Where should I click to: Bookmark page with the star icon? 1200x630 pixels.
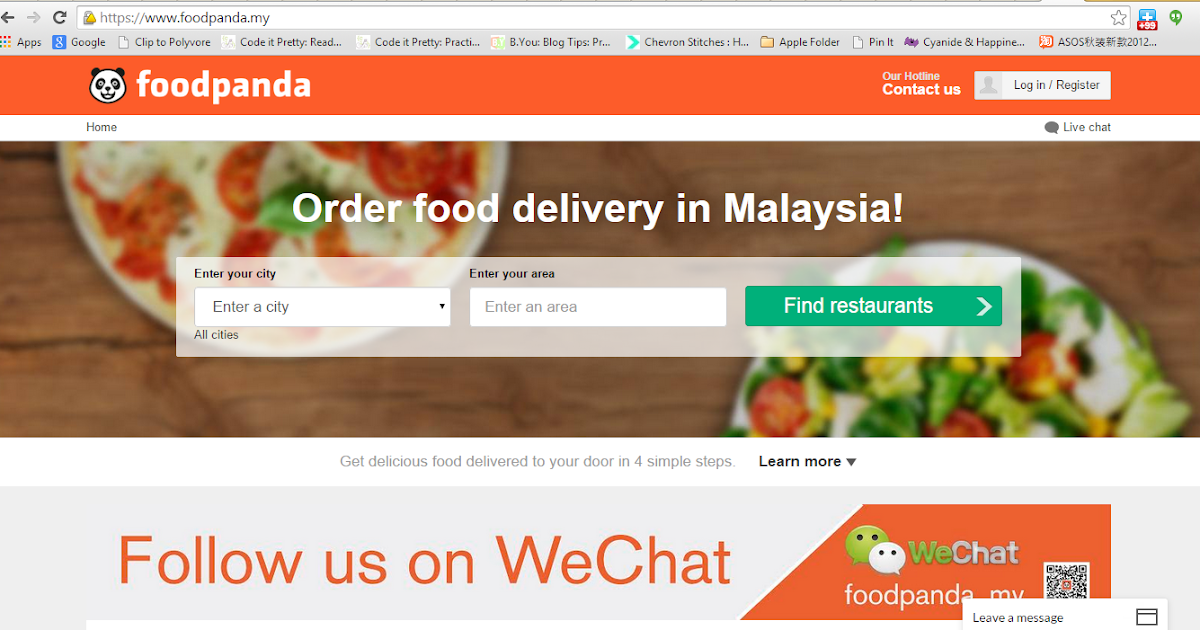[x=1118, y=17]
